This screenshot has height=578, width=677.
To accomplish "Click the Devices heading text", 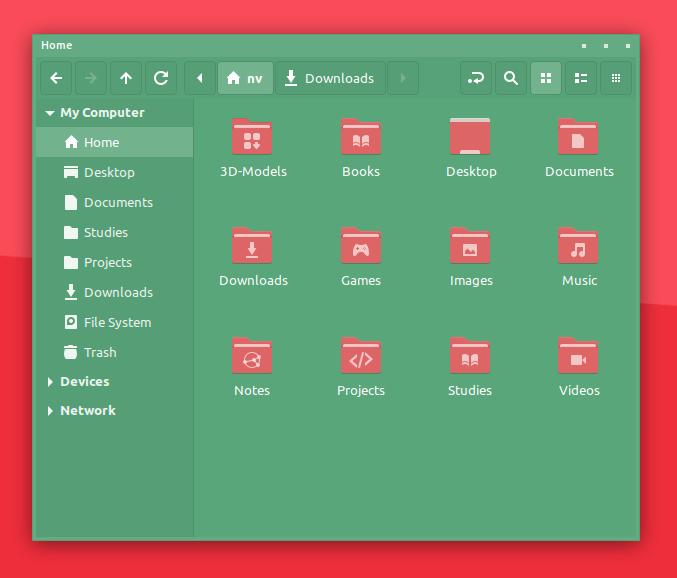I will (x=85, y=382).
